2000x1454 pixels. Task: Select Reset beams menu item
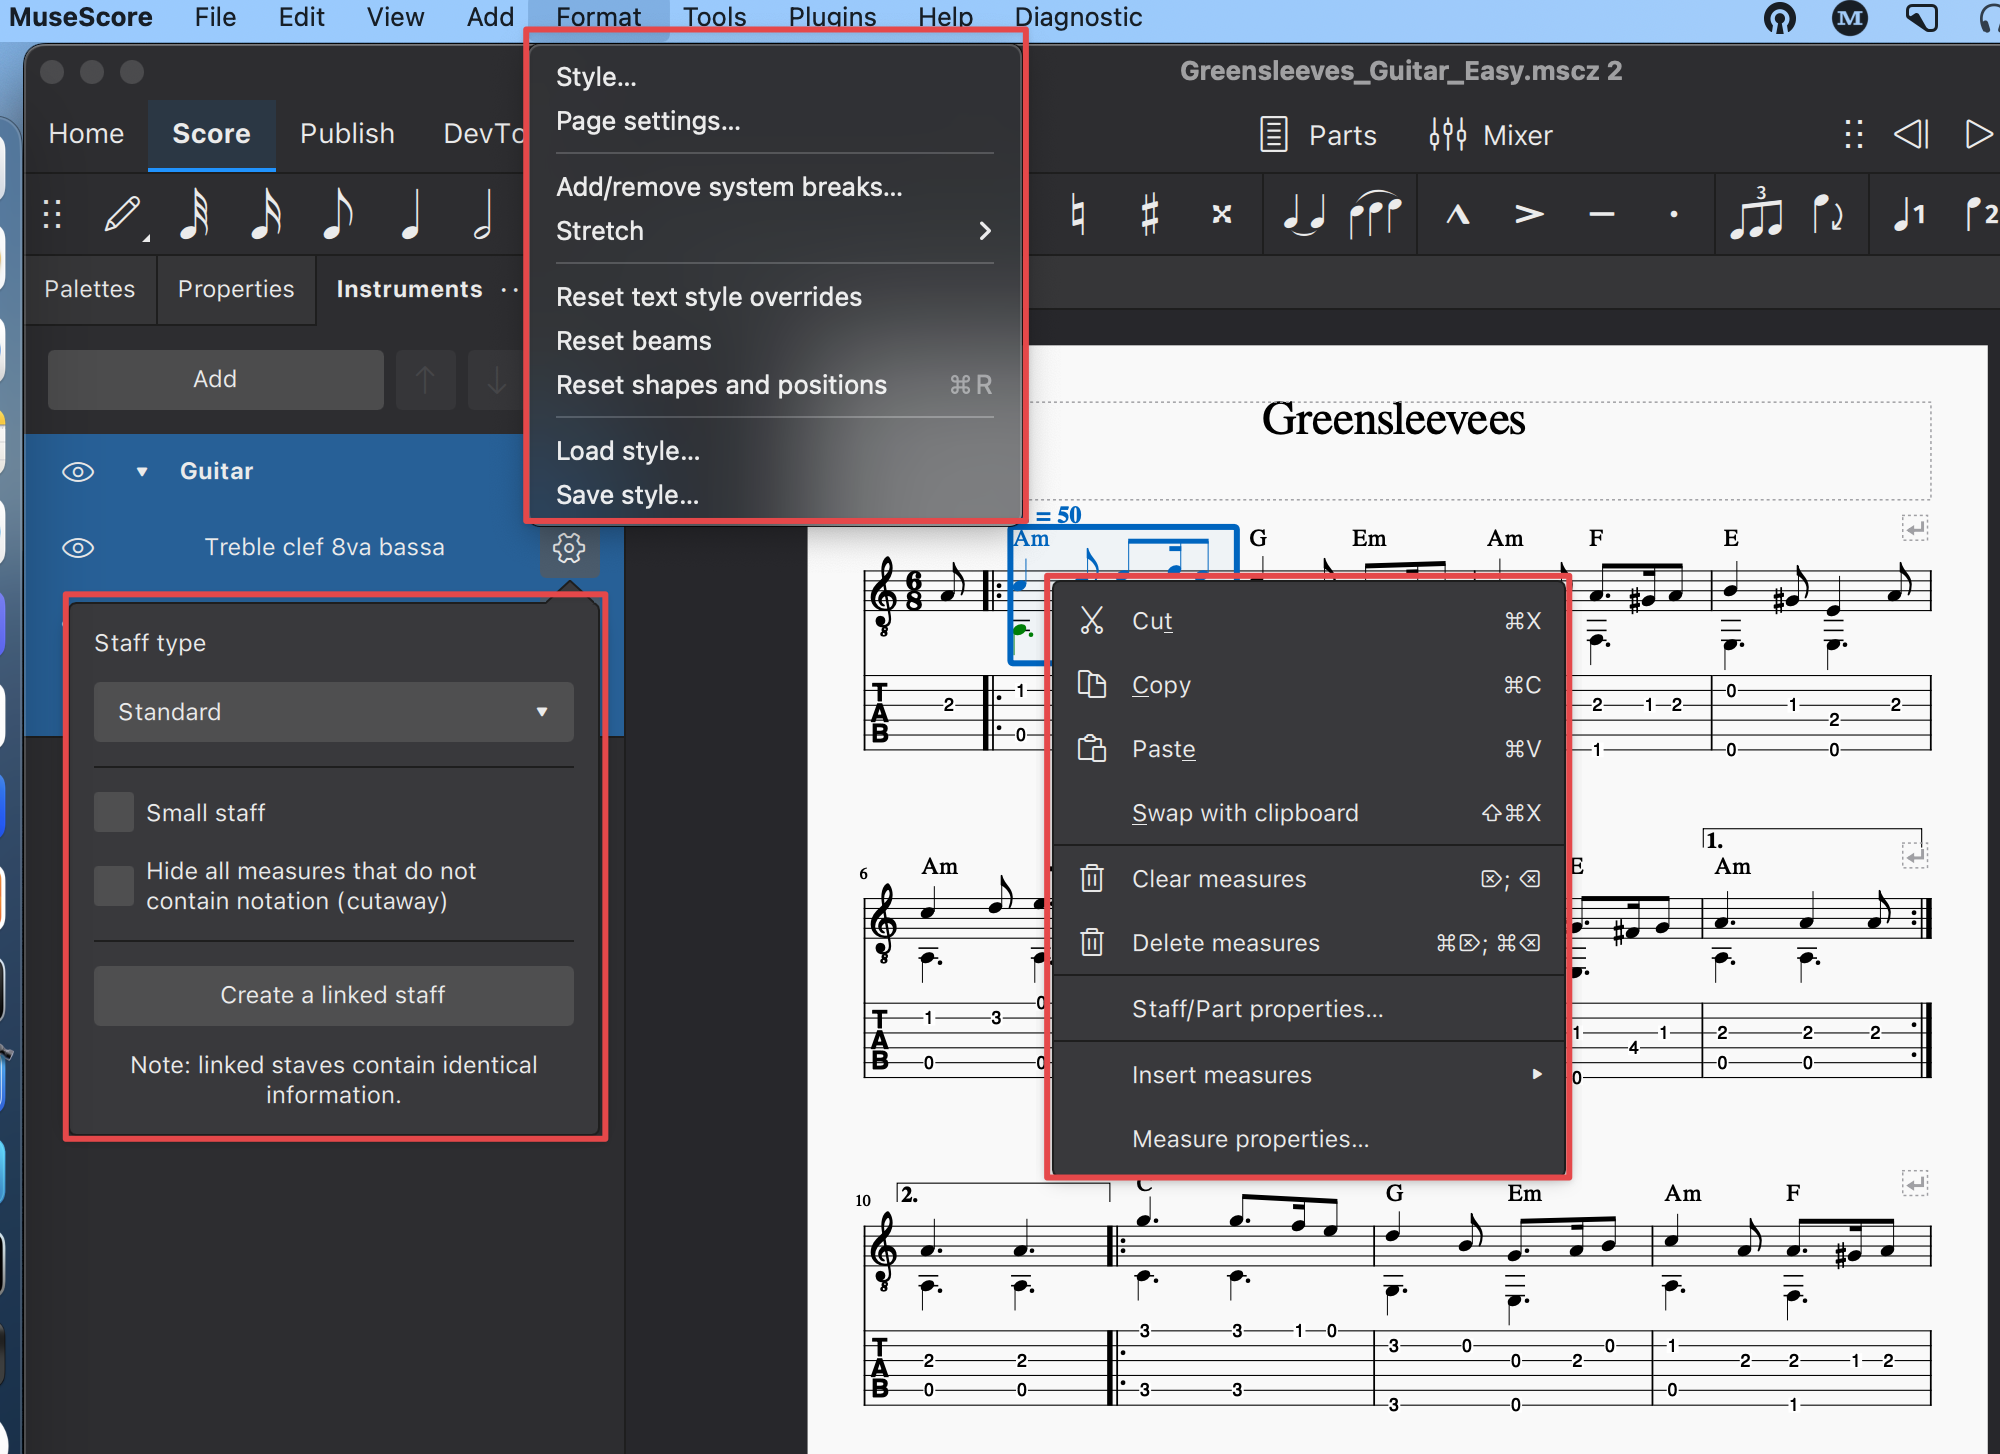775,341
